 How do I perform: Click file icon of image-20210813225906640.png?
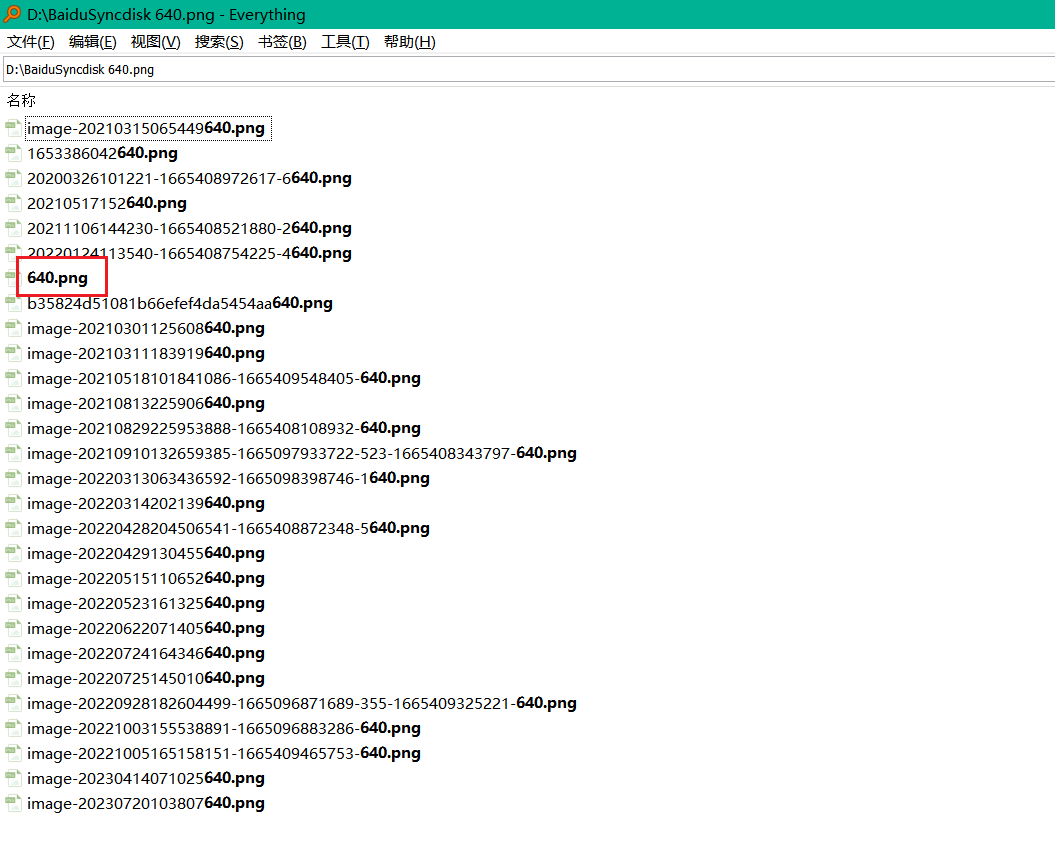click(13, 403)
